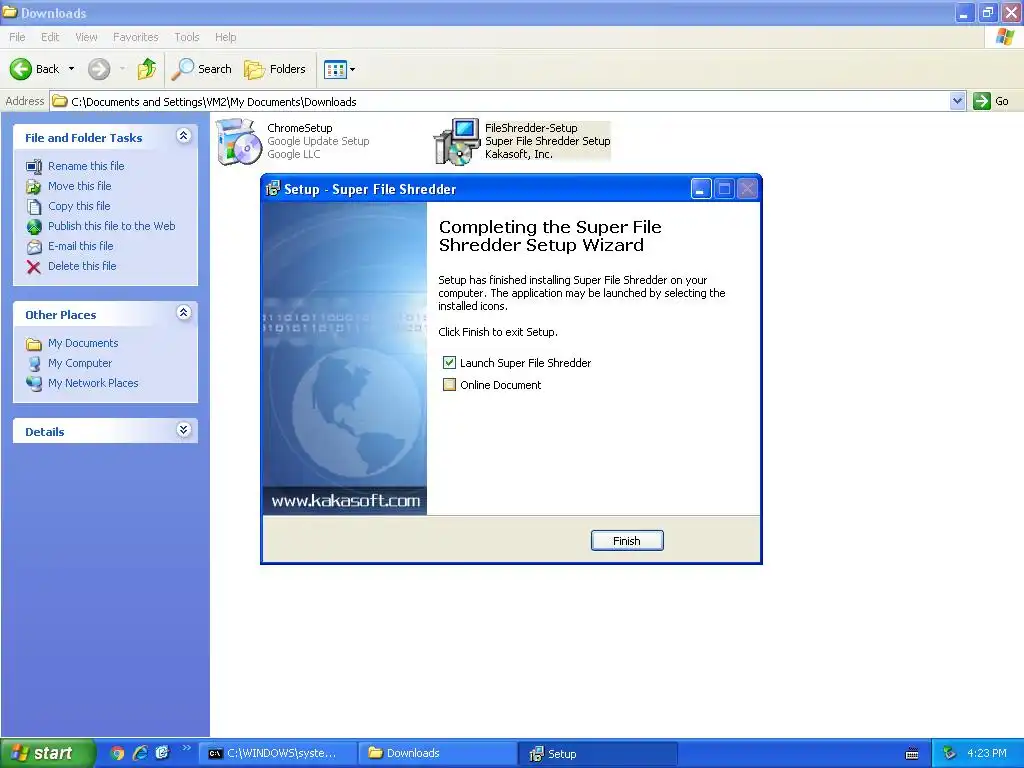Image resolution: width=1024 pixels, height=768 pixels.
Task: Click the Start button
Action: click(46, 753)
